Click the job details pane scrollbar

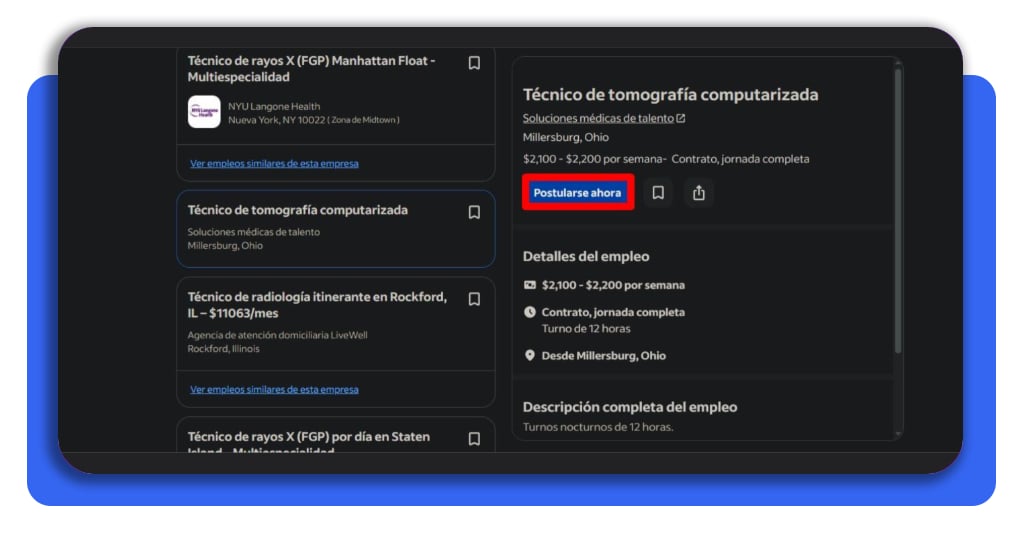898,210
